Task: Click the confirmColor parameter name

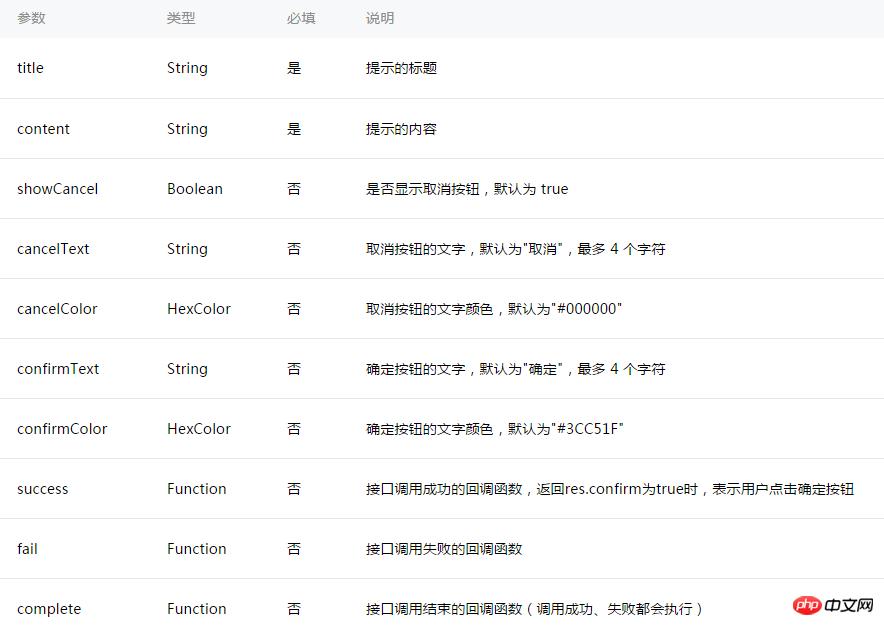Action: click(x=62, y=428)
